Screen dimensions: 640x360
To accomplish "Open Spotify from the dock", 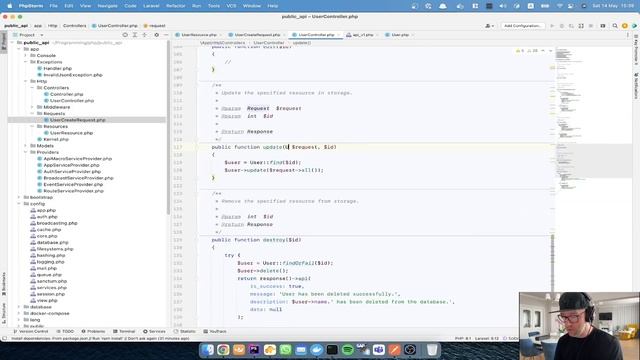I will 347,350.
